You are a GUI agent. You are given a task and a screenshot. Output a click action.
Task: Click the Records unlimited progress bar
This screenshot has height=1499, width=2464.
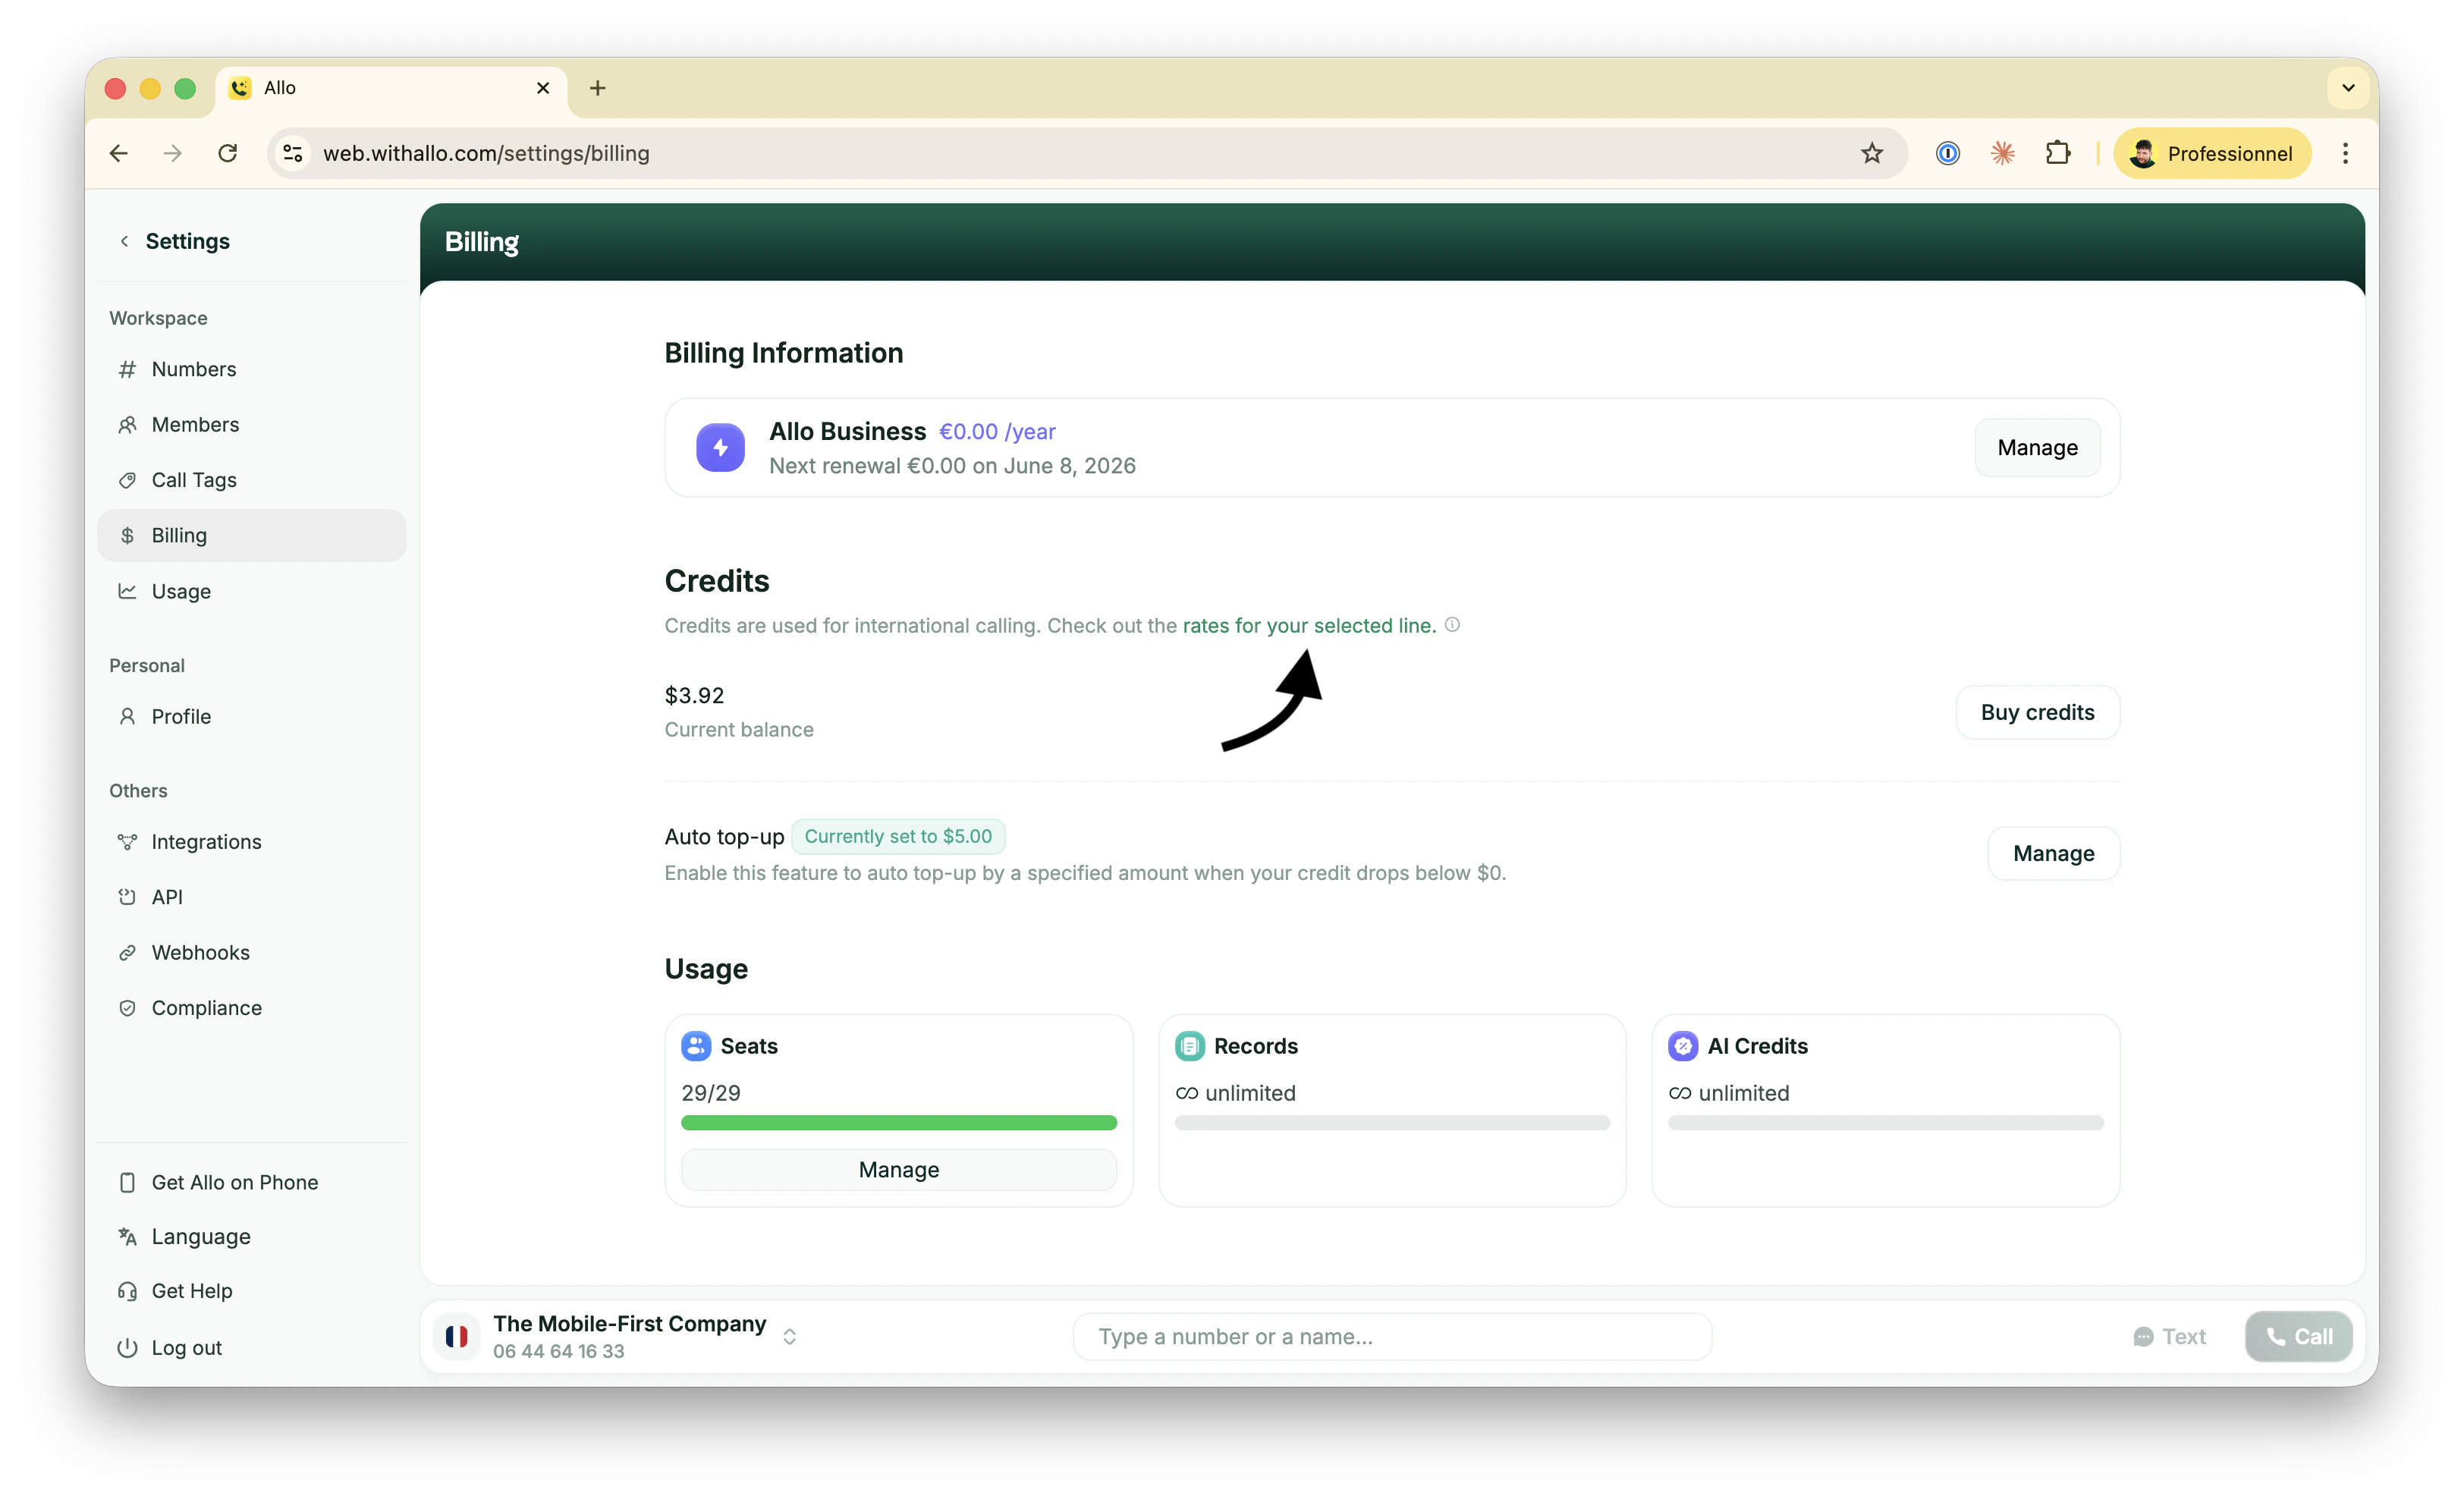pos(1392,1122)
